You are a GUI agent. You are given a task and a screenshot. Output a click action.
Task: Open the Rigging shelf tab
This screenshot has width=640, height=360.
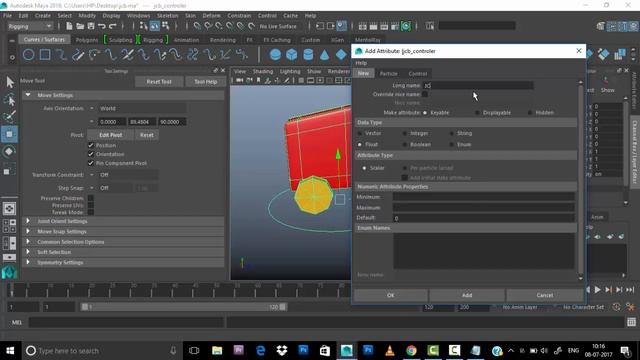tap(153, 40)
